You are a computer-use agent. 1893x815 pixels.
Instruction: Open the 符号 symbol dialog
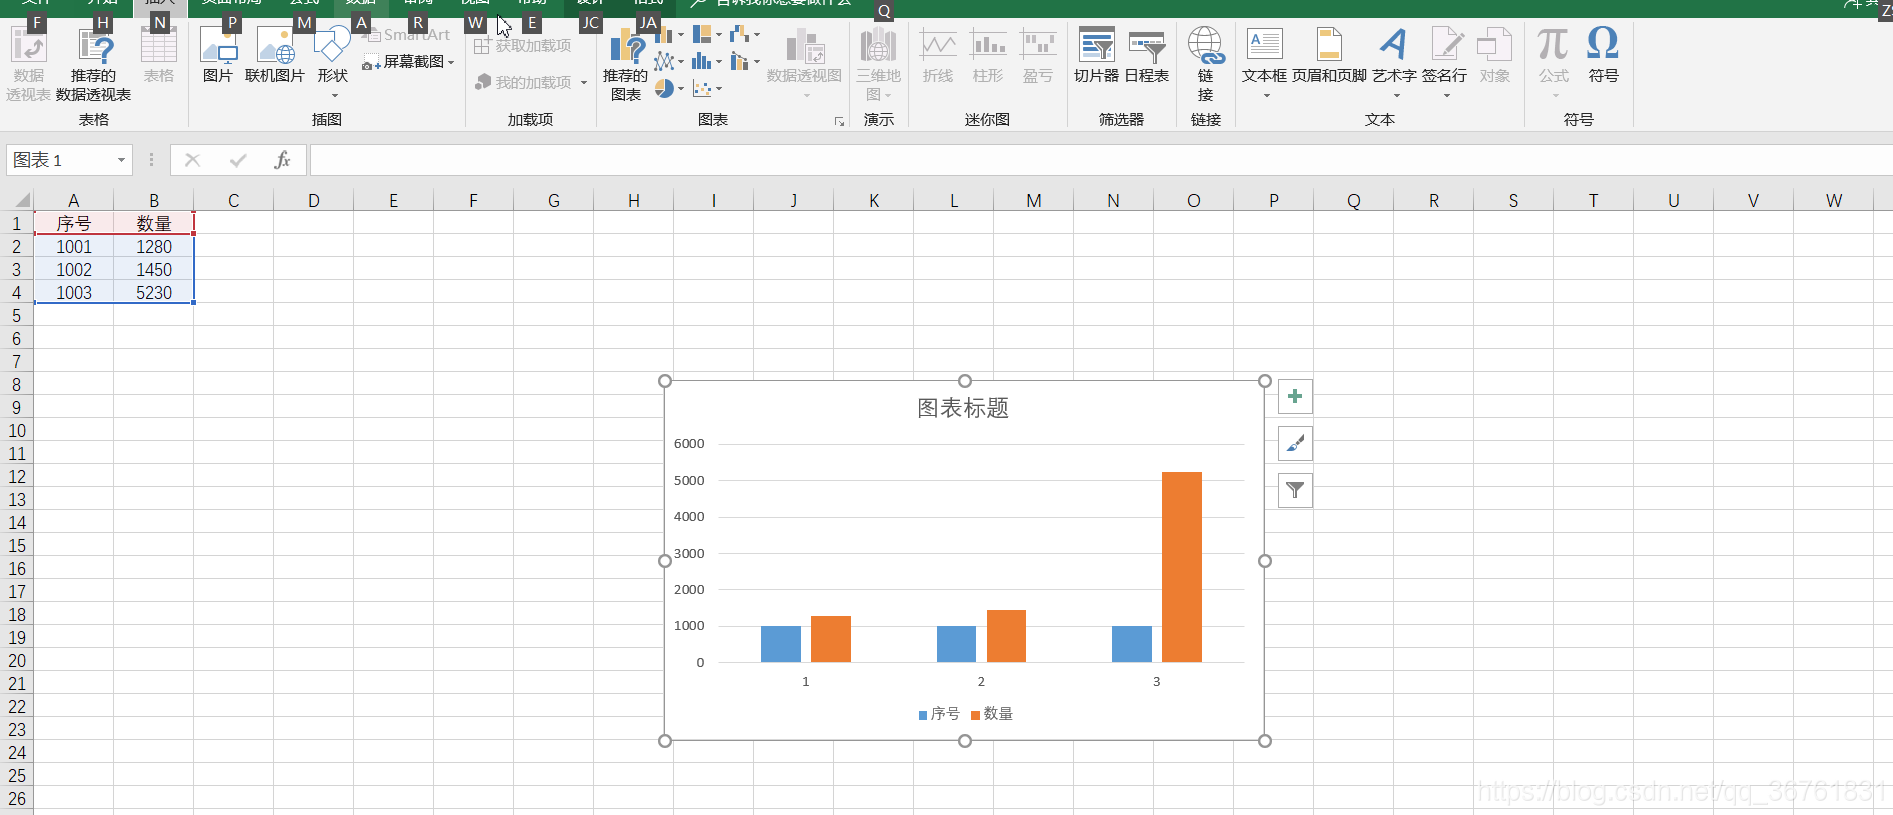click(x=1603, y=56)
